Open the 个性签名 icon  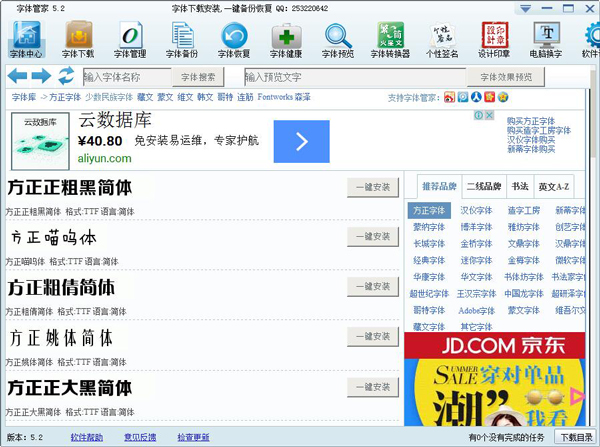(x=442, y=39)
